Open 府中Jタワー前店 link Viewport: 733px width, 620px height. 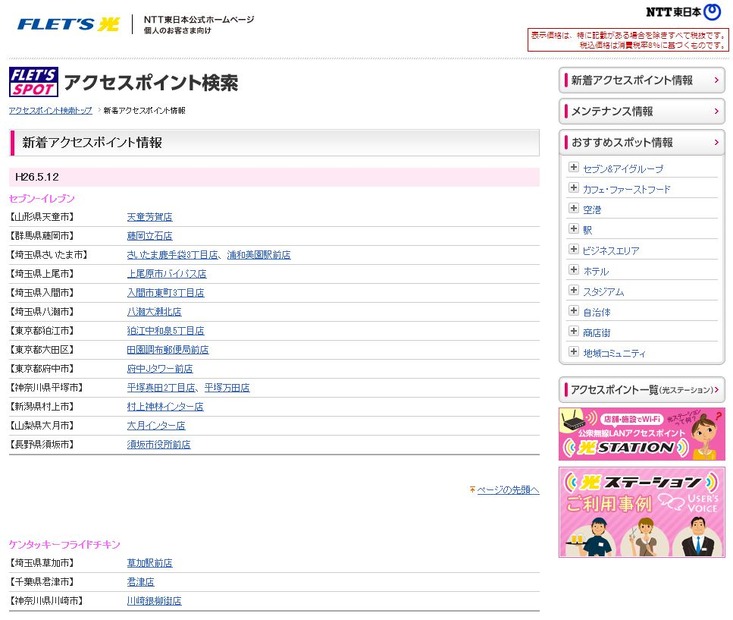160,369
